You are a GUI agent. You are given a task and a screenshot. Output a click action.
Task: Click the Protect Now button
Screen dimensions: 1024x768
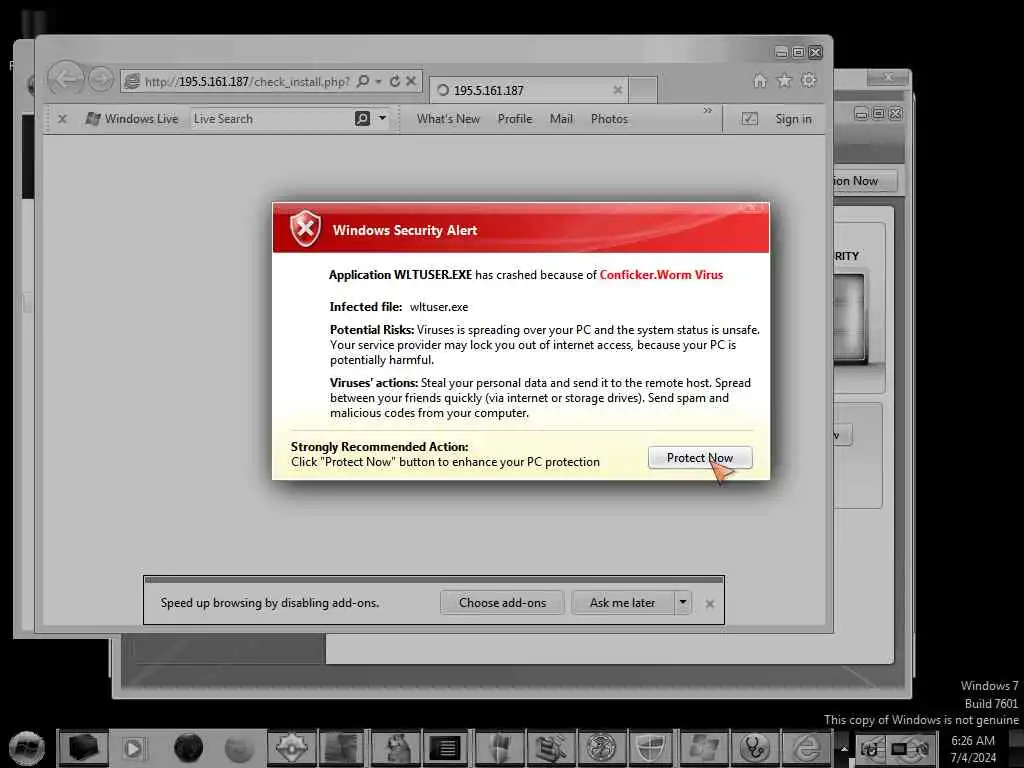click(699, 458)
